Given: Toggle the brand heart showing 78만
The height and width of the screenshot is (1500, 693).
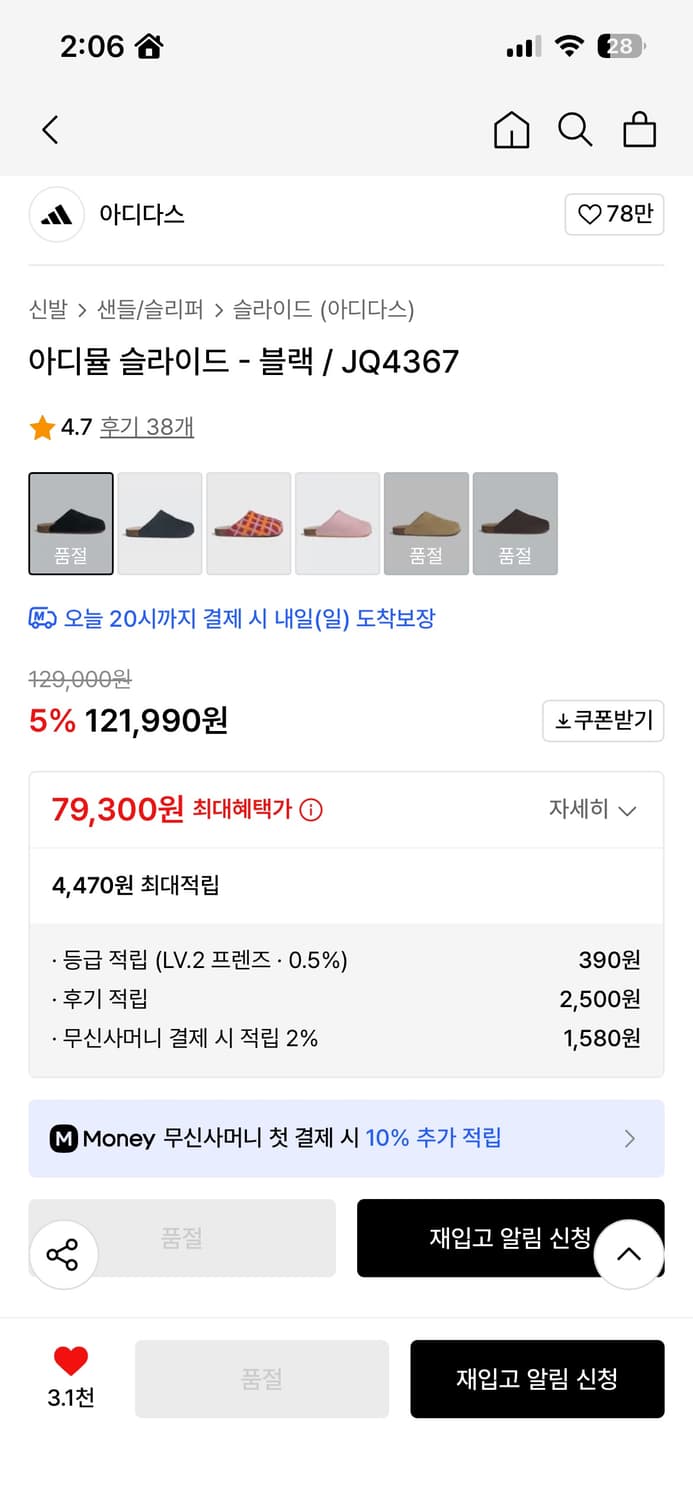Looking at the screenshot, I should point(614,215).
